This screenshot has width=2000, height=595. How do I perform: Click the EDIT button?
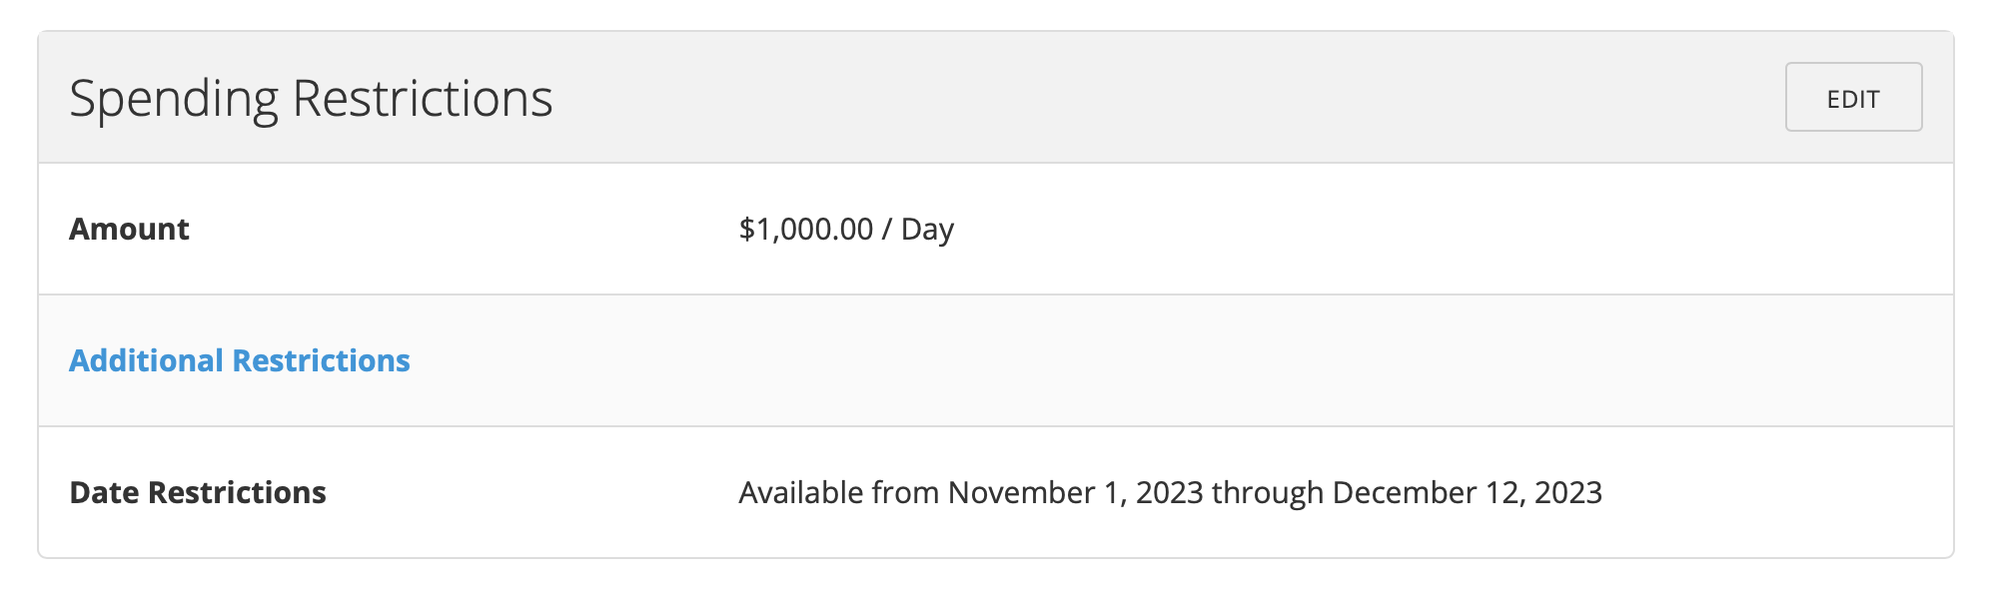coord(1853,97)
